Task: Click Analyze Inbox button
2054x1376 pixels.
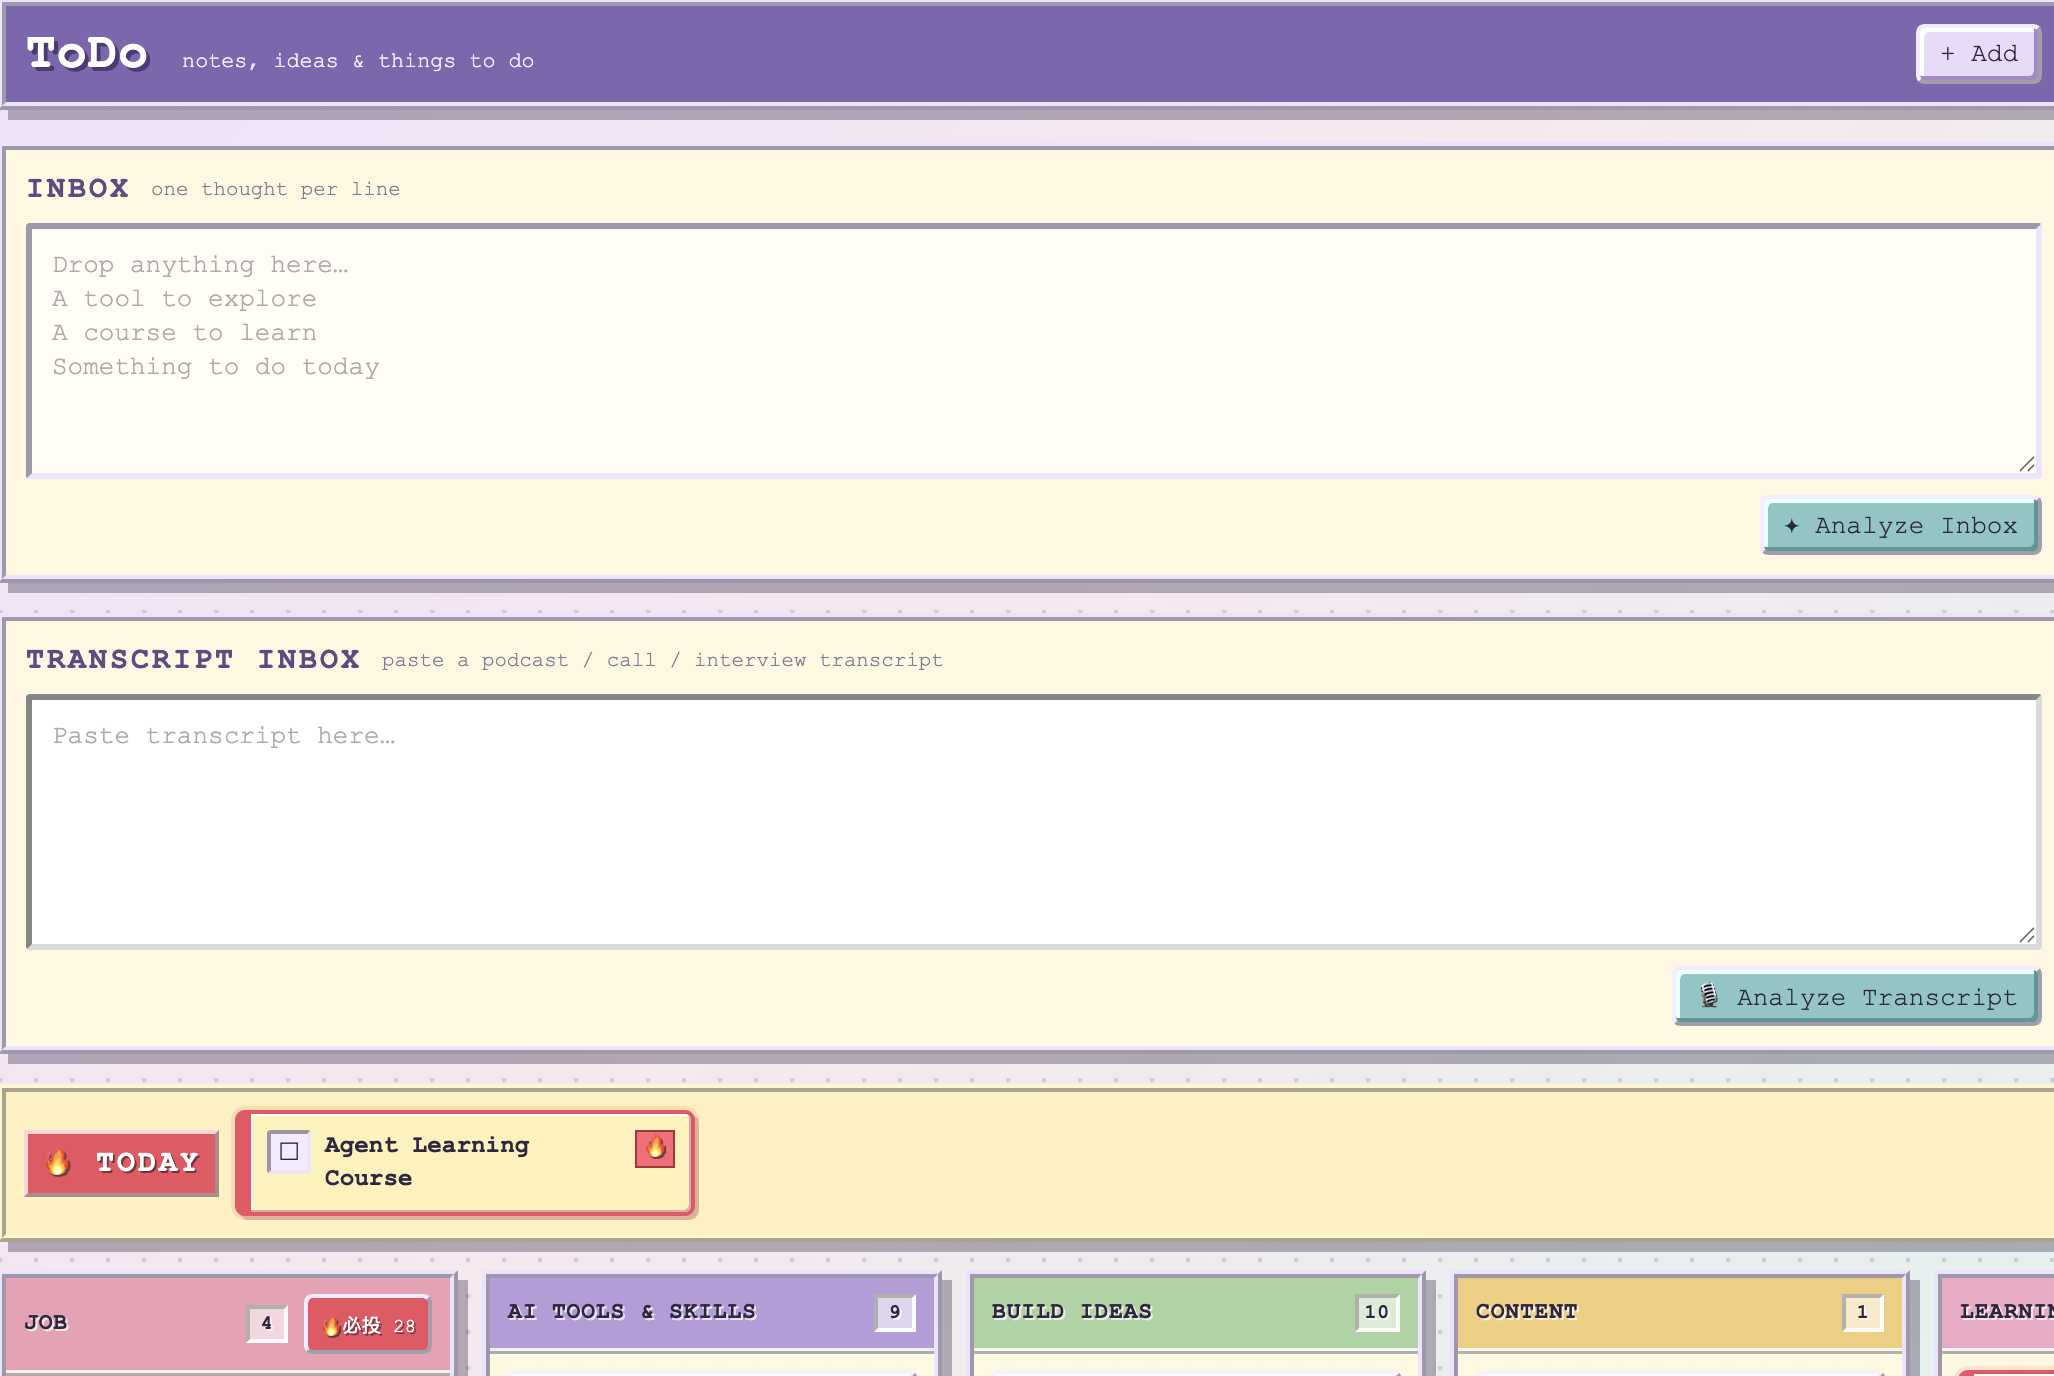Action: pos(1901,526)
